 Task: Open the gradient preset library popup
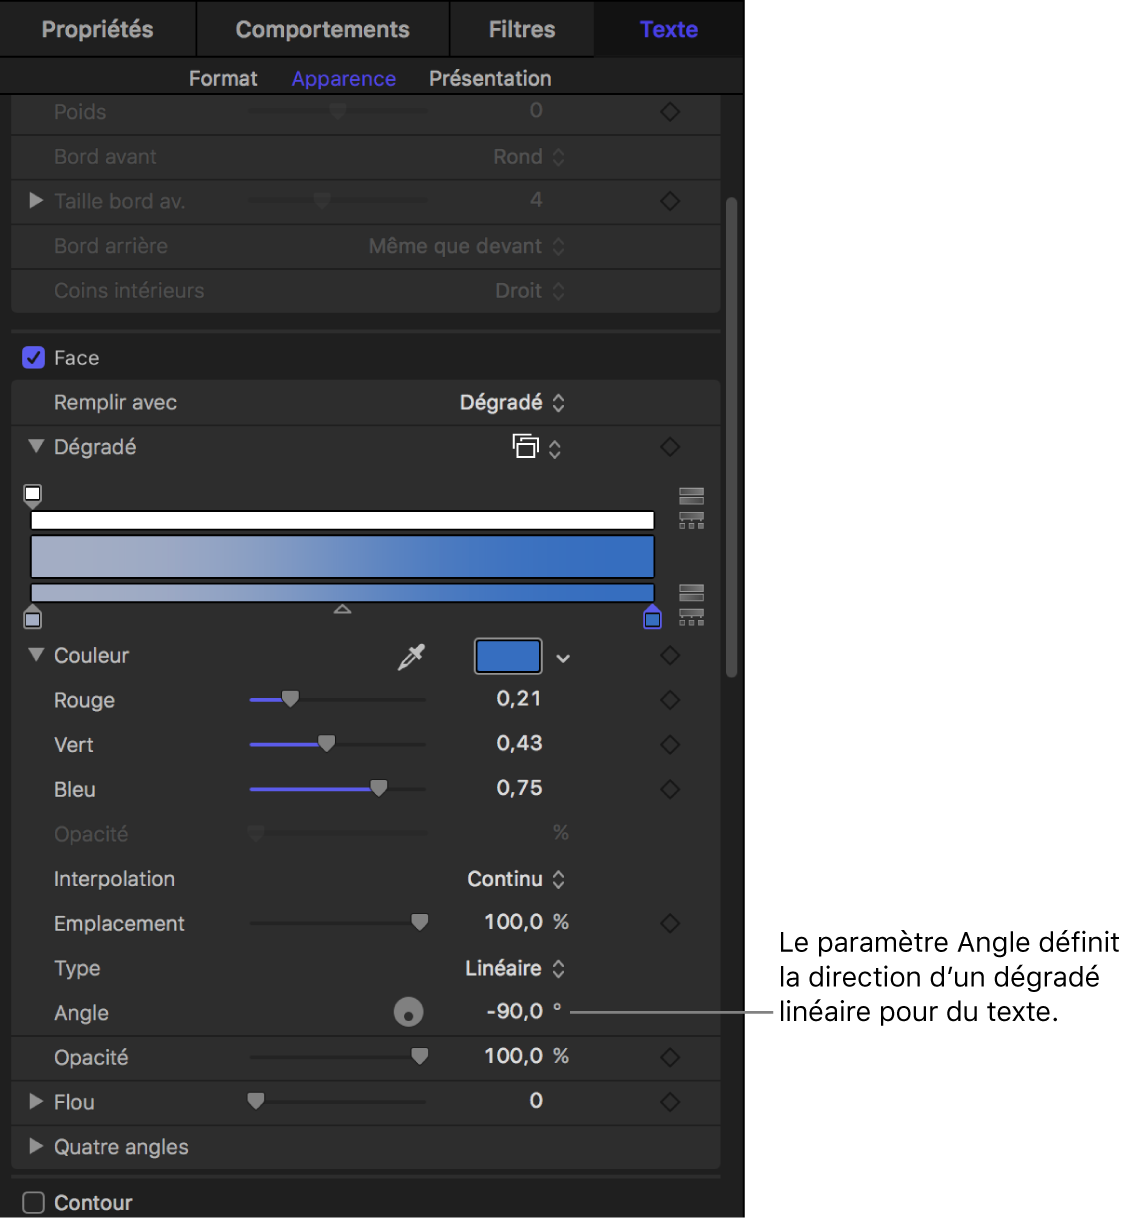(537, 447)
